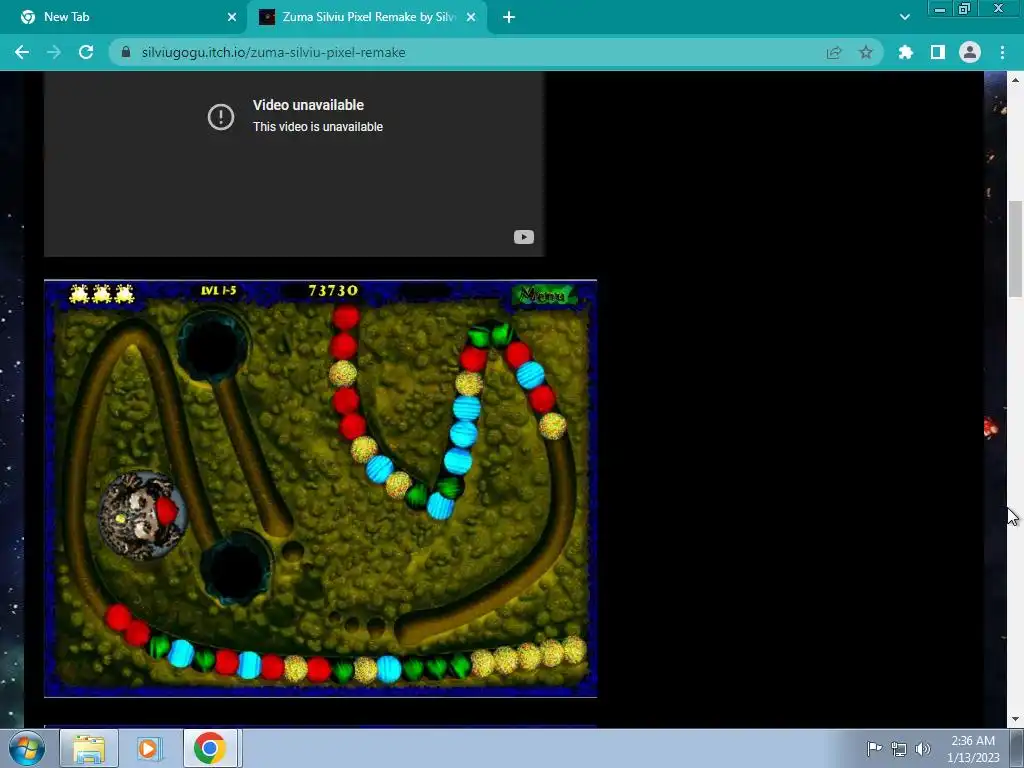Toggle the browser side panel icon
Image resolution: width=1024 pixels, height=768 pixels.
click(x=938, y=52)
